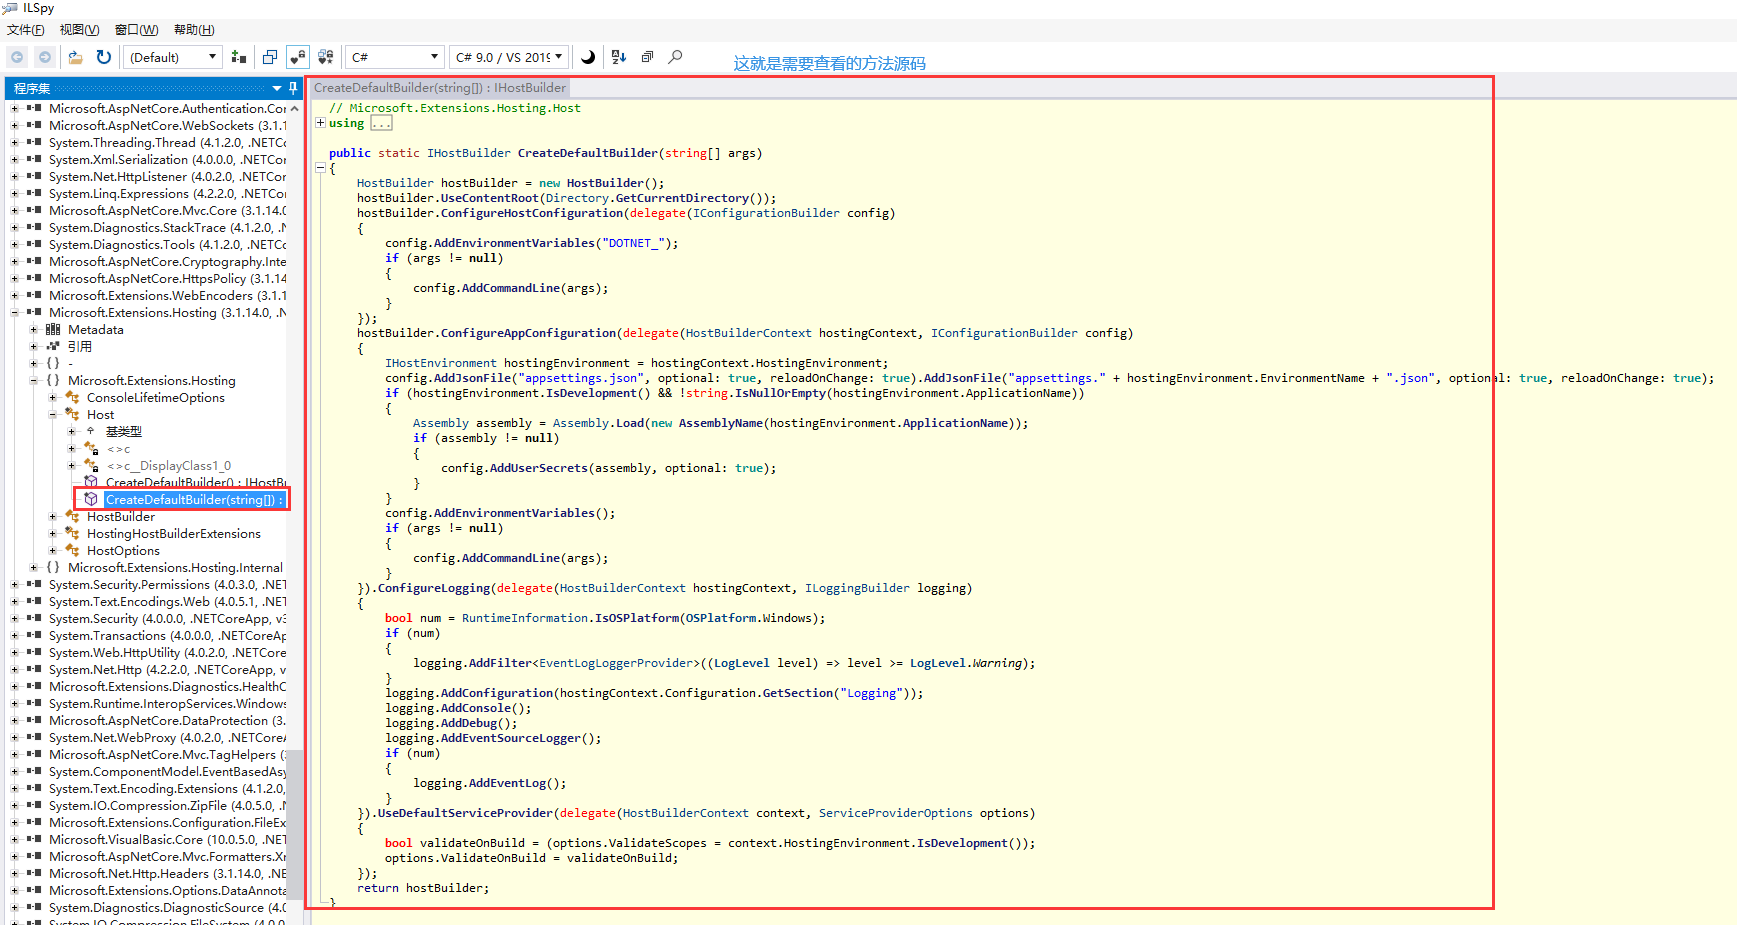This screenshot has height=925, width=1737.
Task: Click the navigate Forward arrow icon
Action: click(x=44, y=57)
